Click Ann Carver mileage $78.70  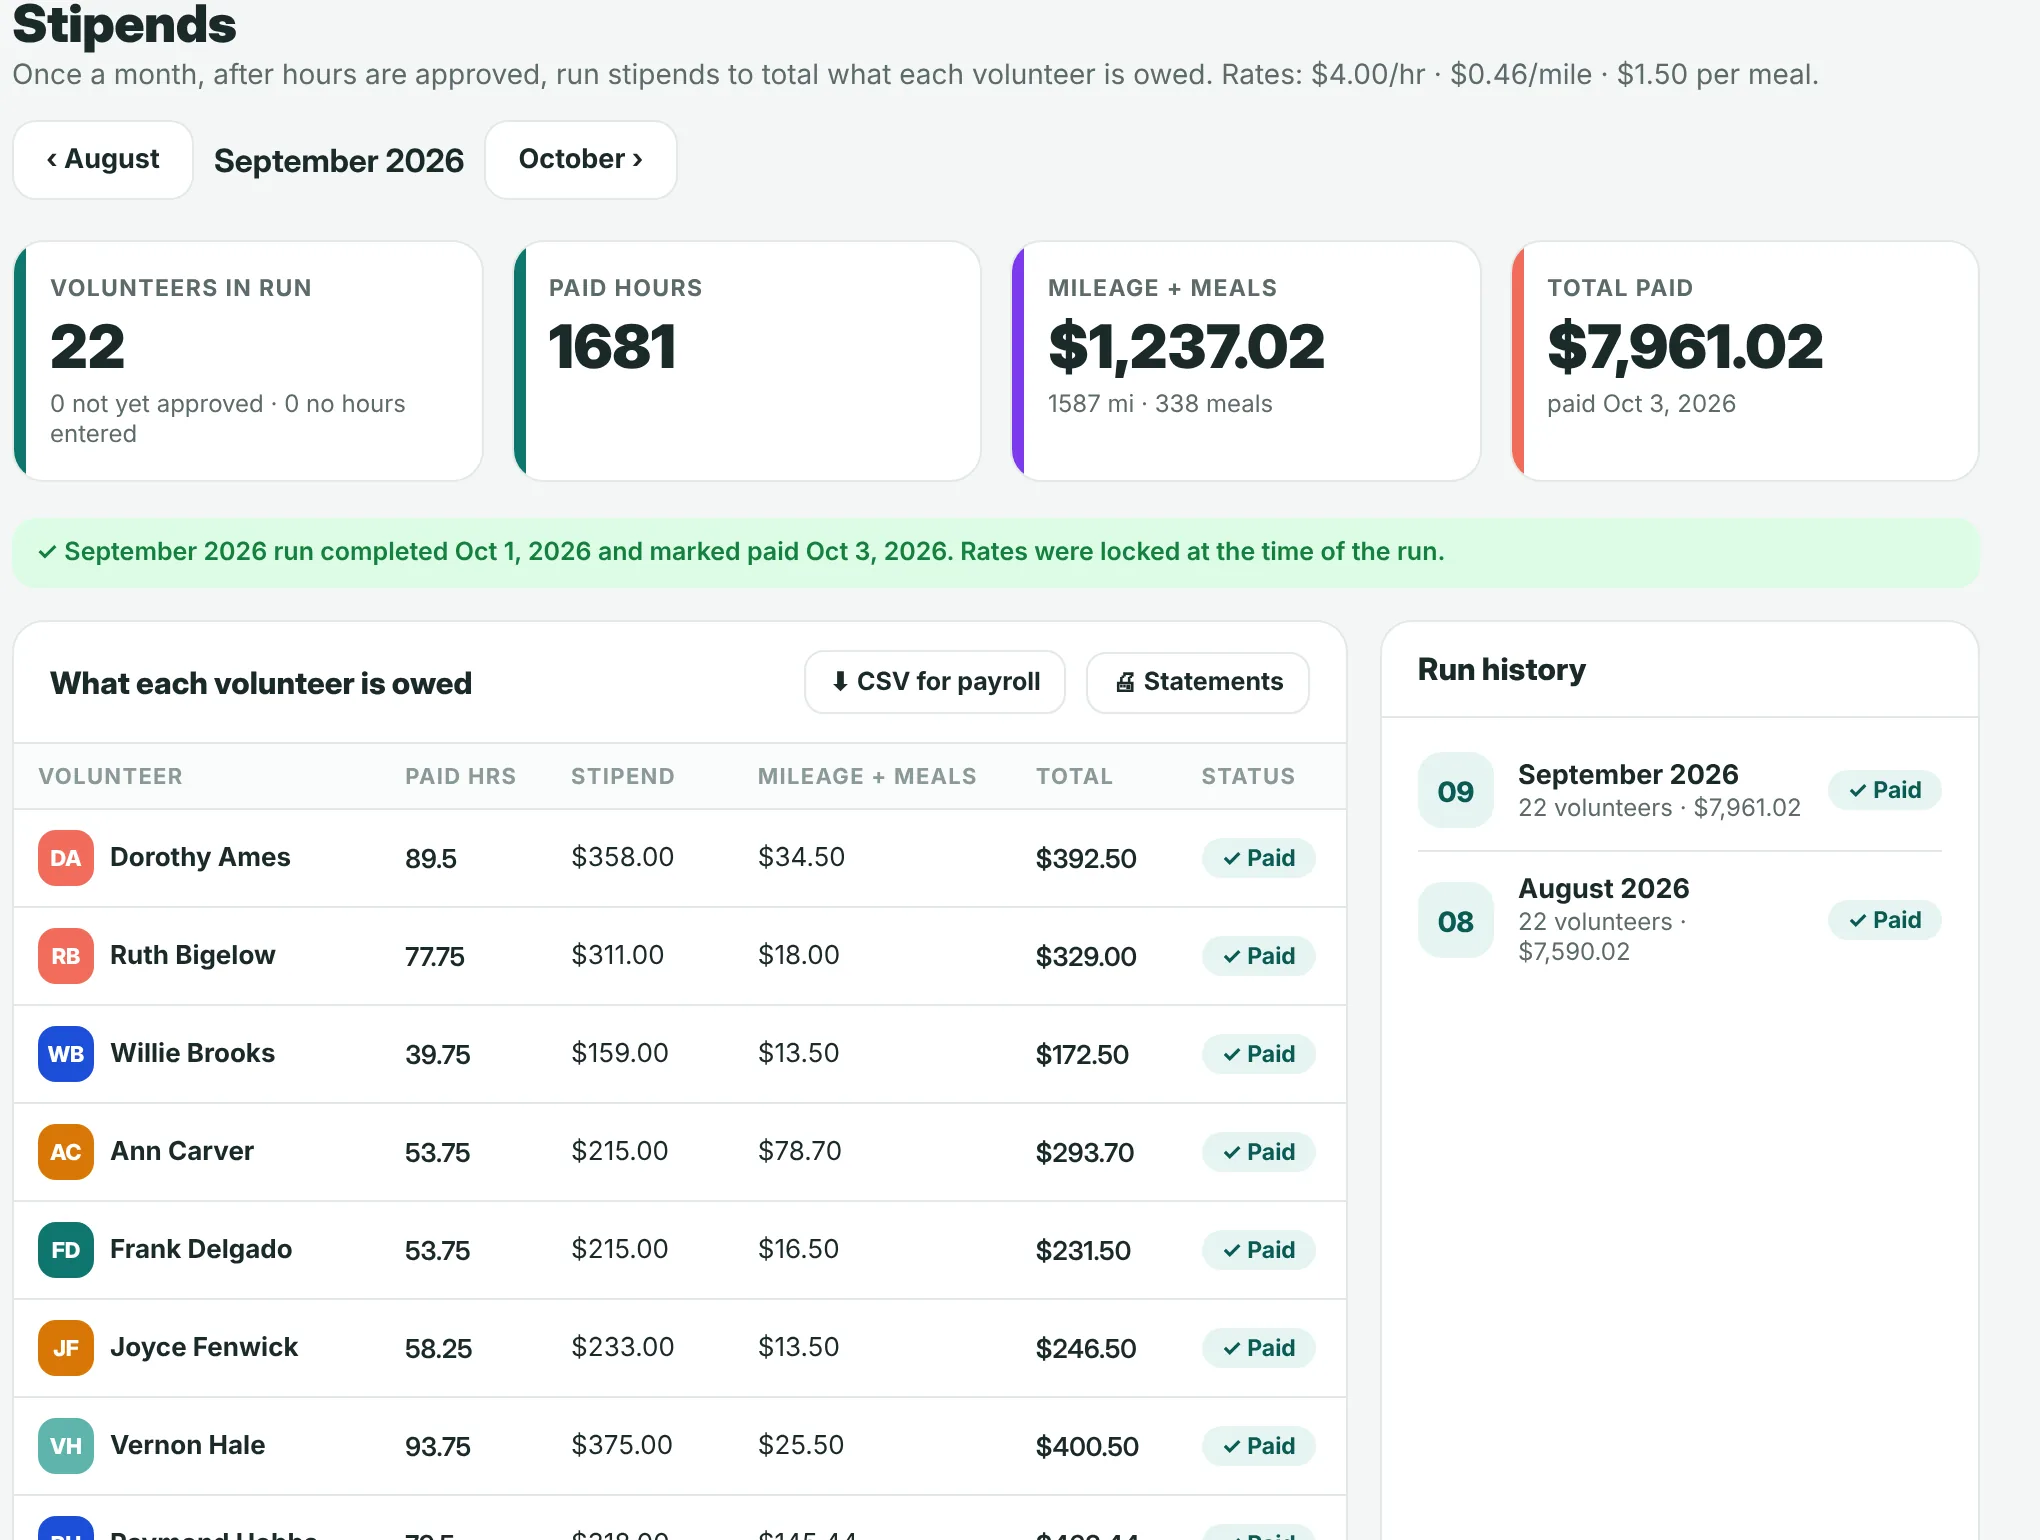(800, 1151)
